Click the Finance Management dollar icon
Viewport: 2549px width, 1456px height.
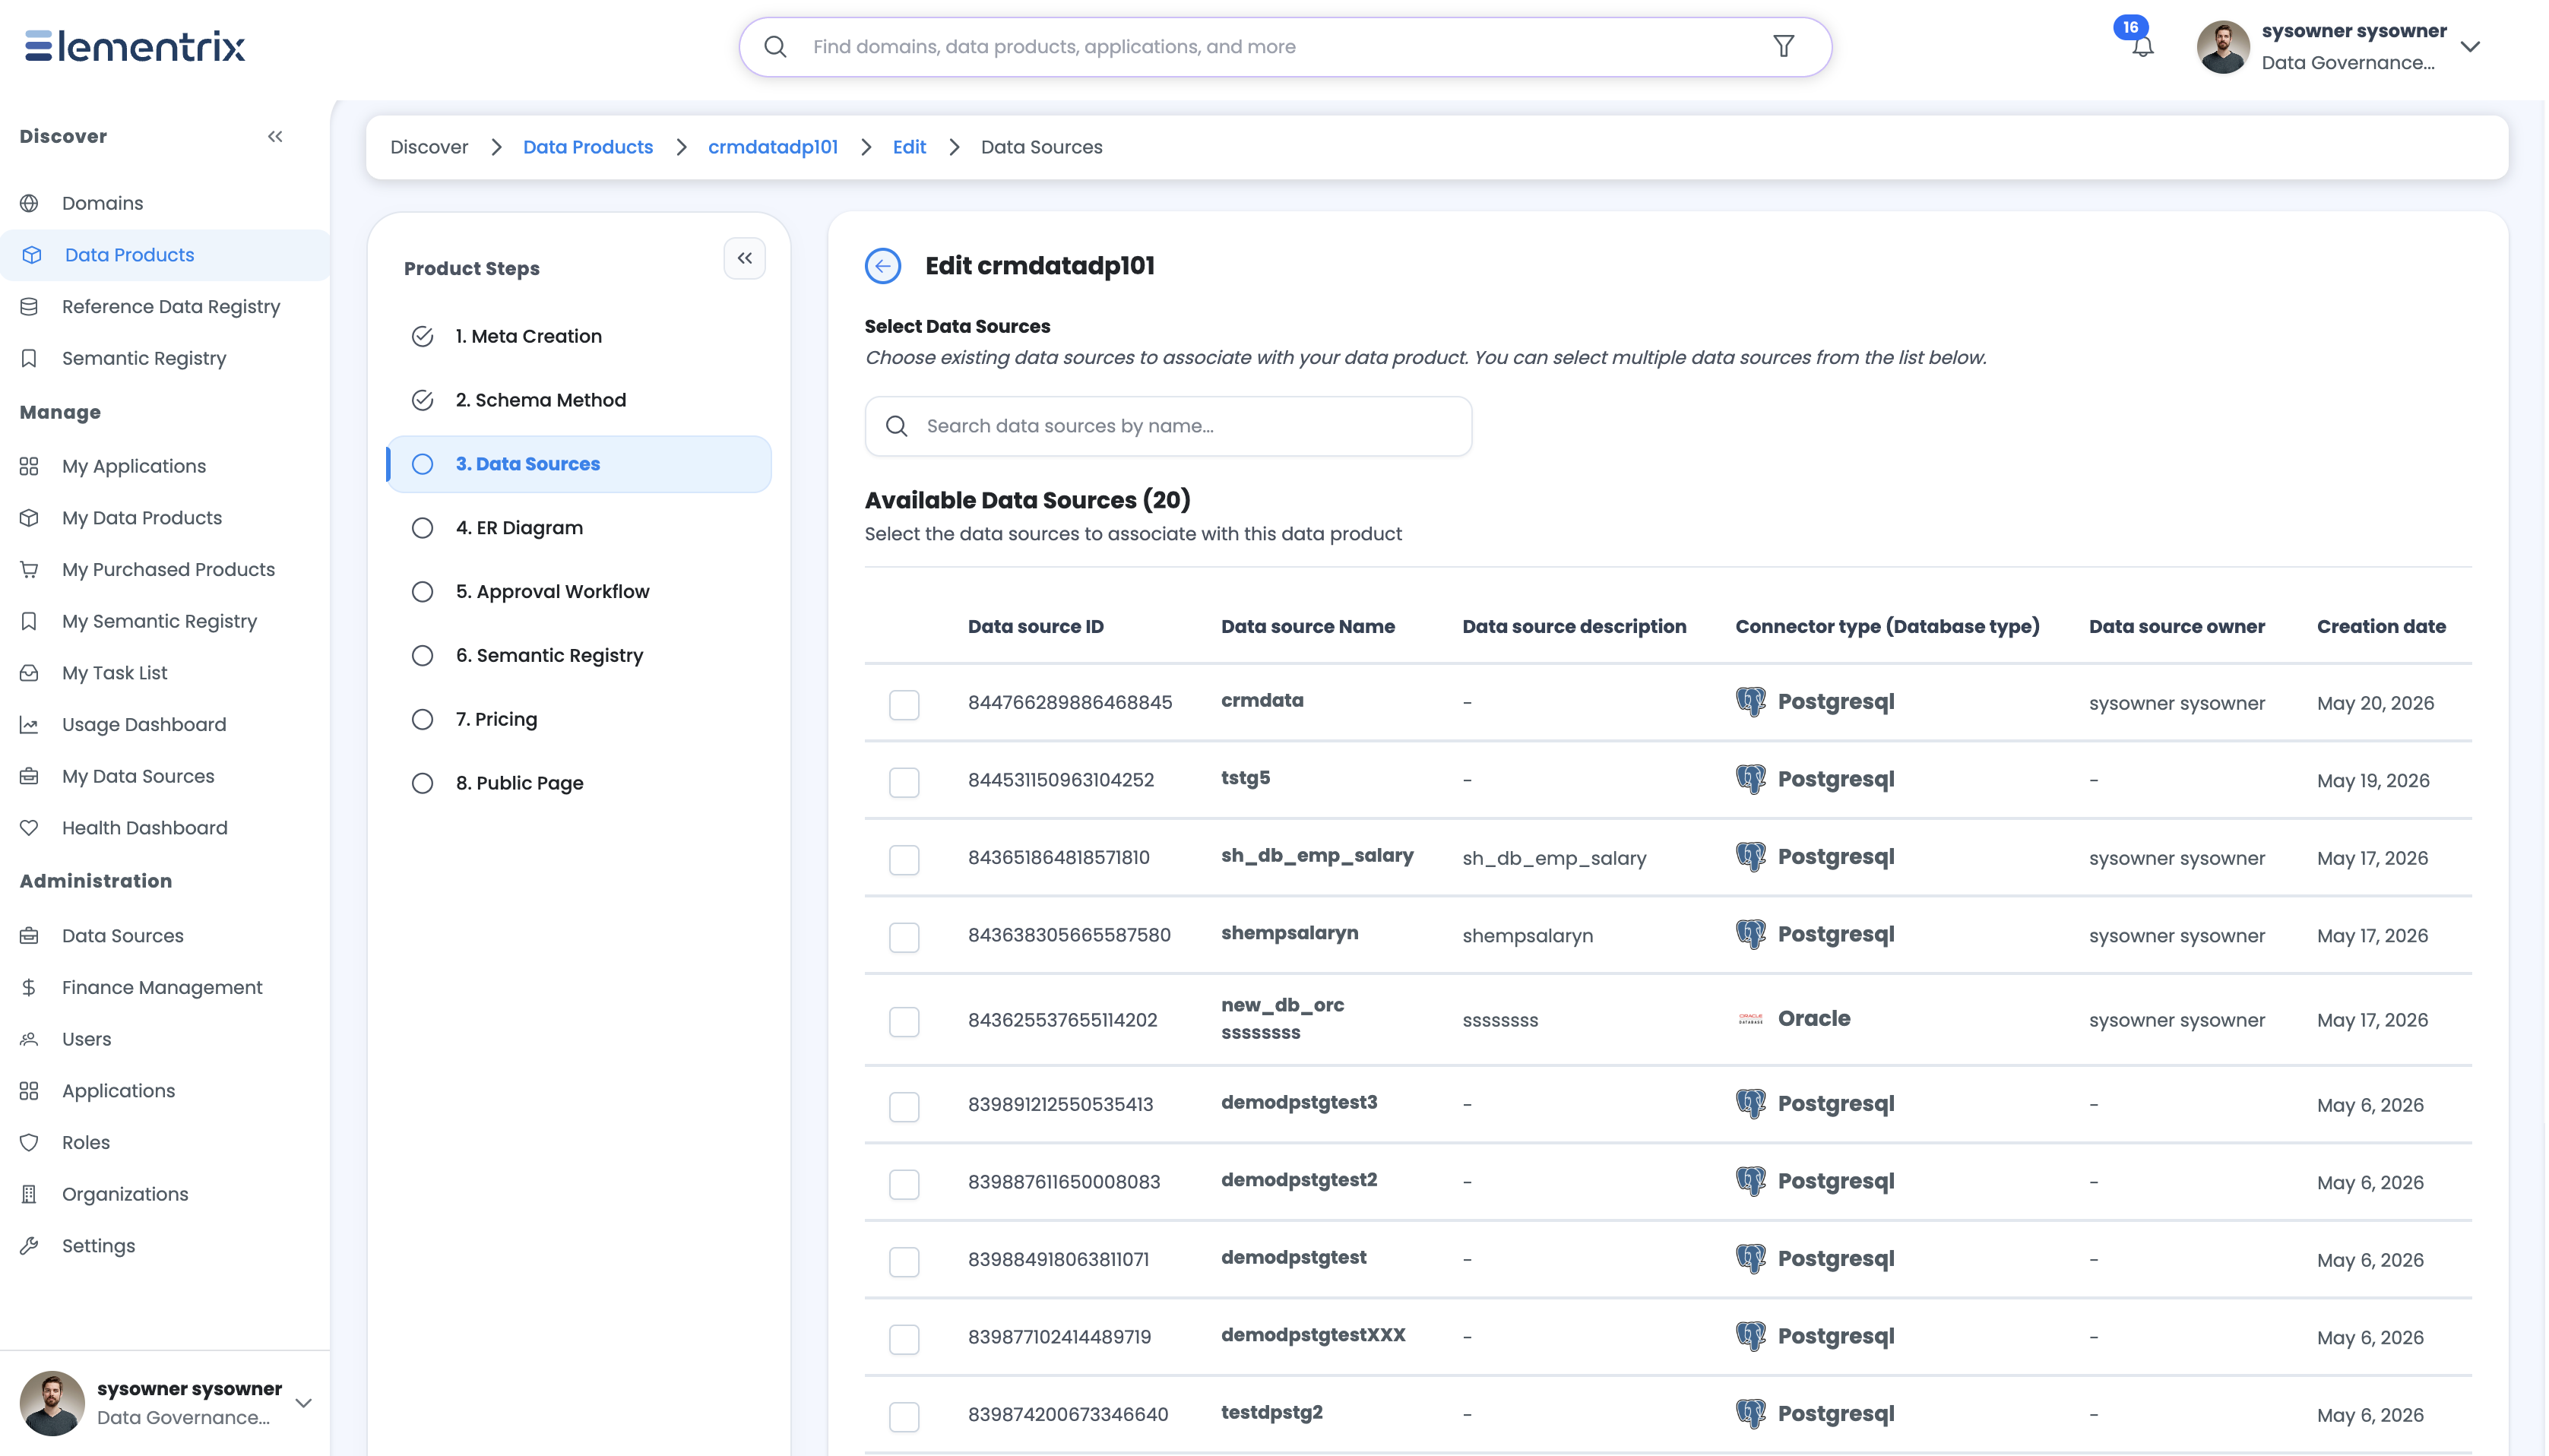click(x=29, y=988)
